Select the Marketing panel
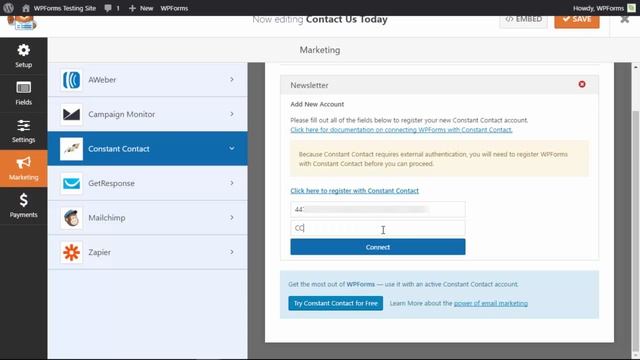Image resolution: width=640 pixels, height=360 pixels. pos(24,169)
